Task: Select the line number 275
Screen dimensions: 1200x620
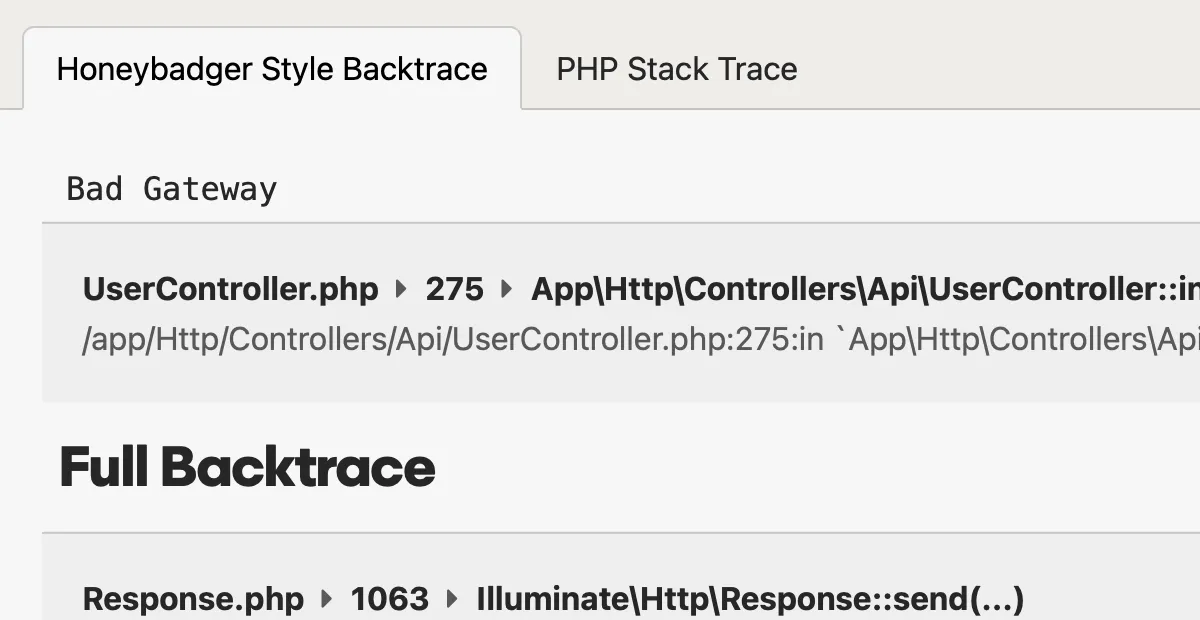Action: point(453,290)
